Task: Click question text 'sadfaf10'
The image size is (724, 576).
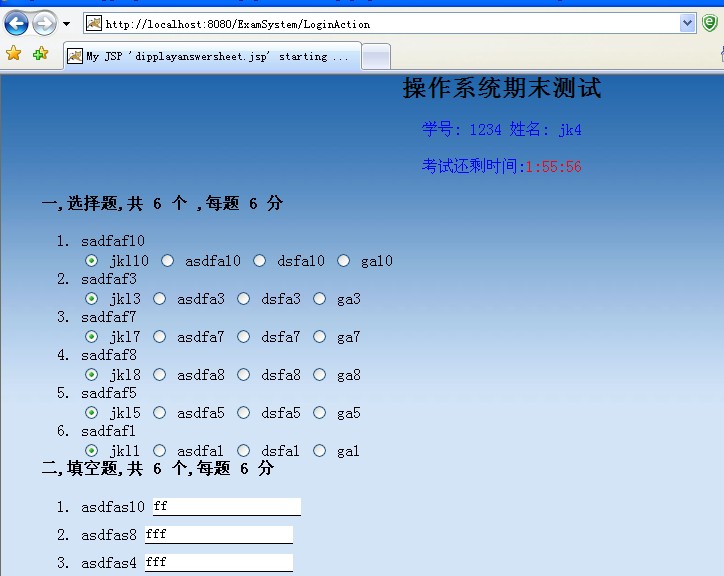Action: (113, 241)
